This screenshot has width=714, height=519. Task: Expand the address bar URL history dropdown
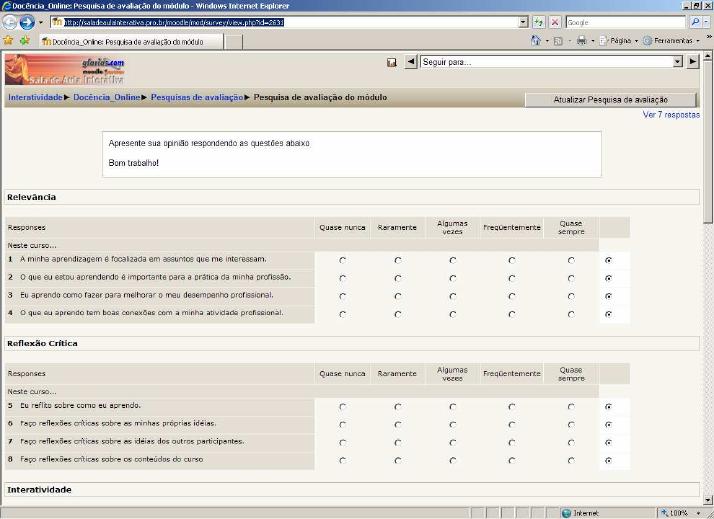523,22
